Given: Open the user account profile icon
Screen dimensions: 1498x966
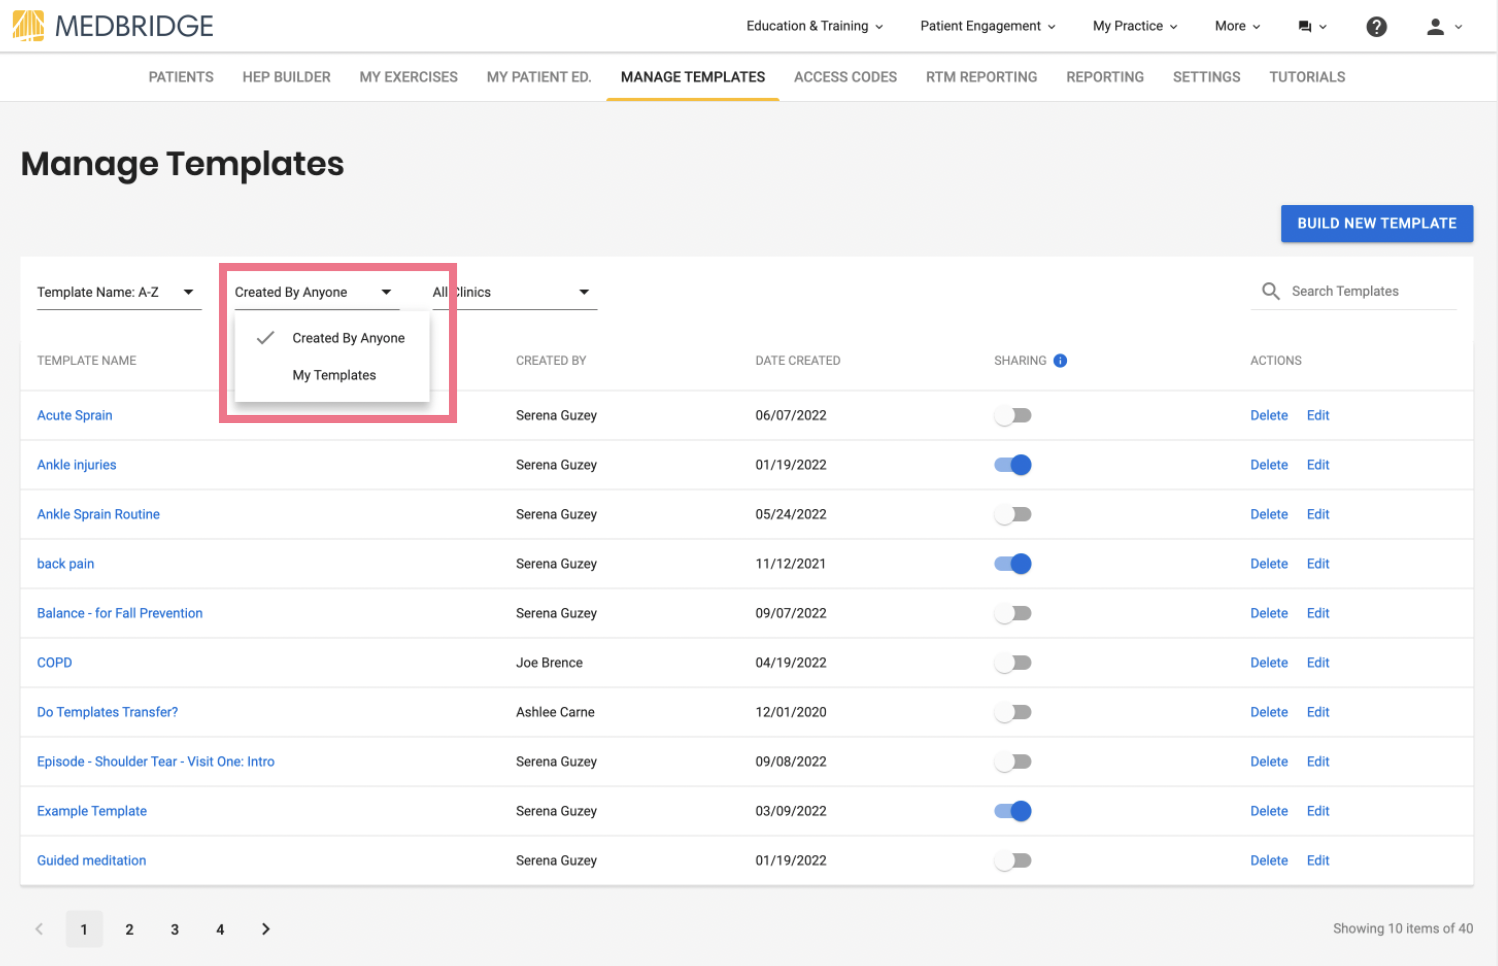Looking at the screenshot, I should coord(1435,27).
